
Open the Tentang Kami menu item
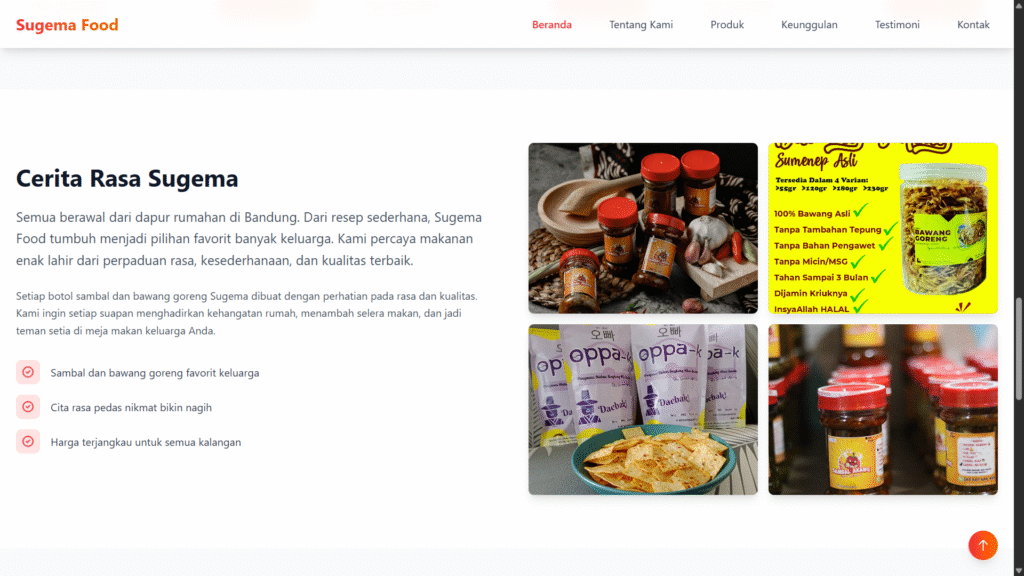pyautogui.click(x=641, y=25)
